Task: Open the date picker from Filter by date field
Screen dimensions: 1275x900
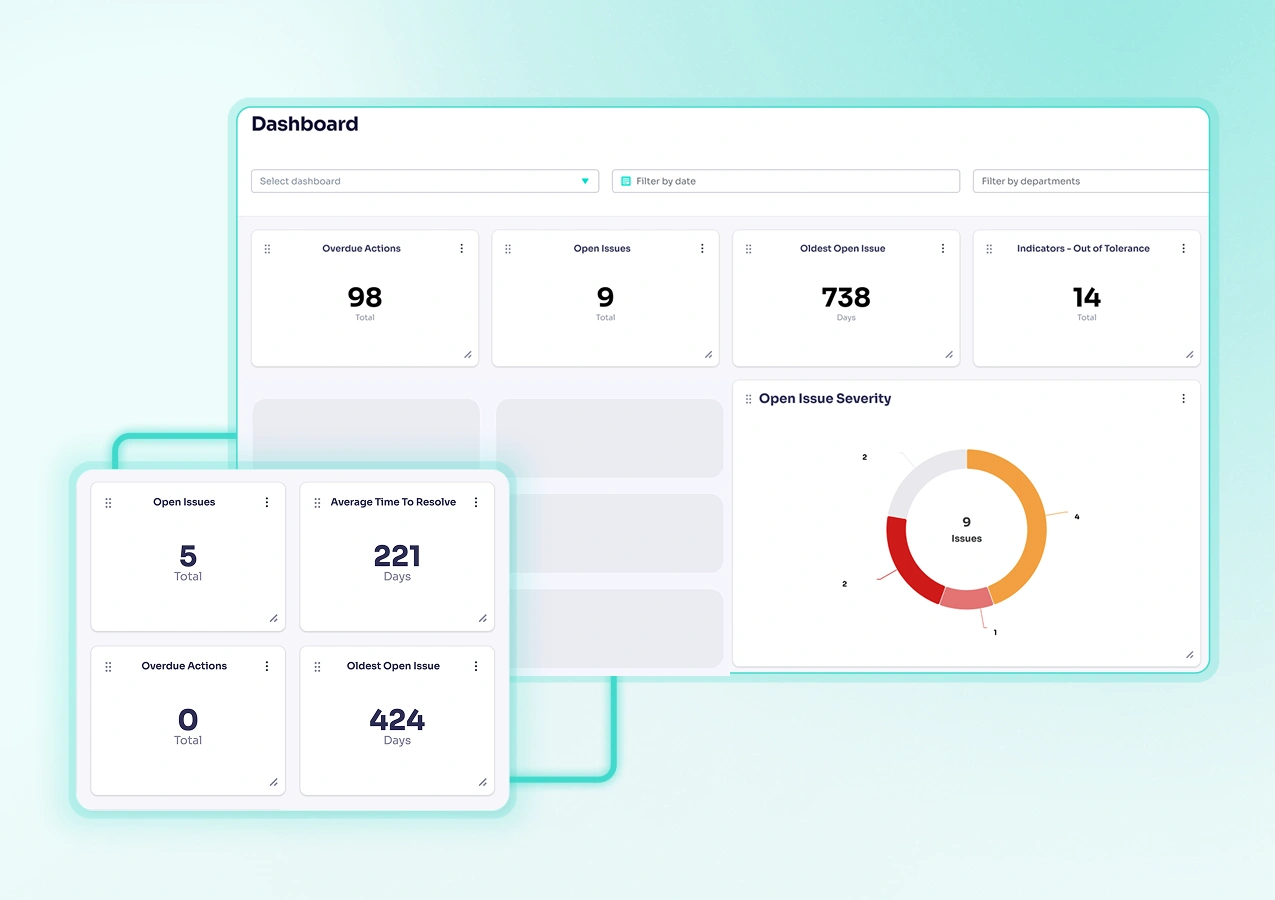Action: 786,181
